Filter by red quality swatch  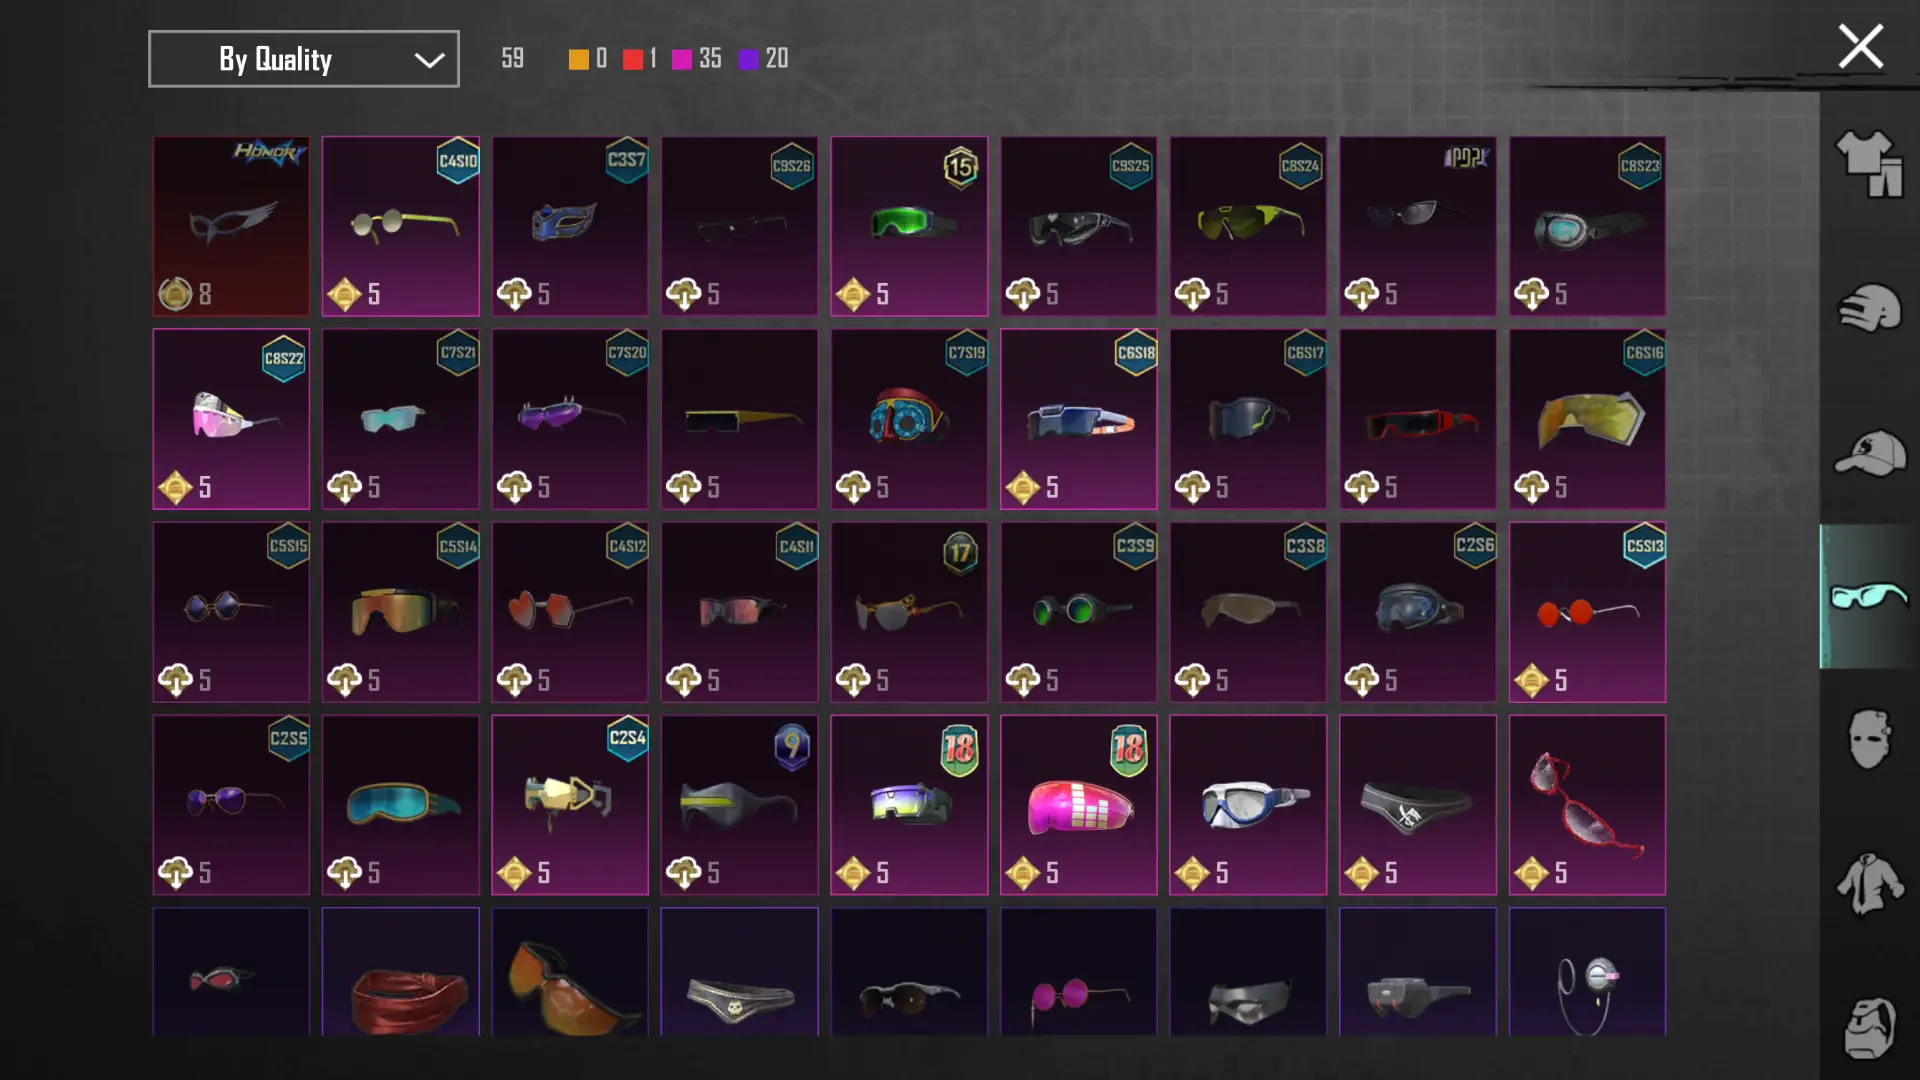click(632, 59)
